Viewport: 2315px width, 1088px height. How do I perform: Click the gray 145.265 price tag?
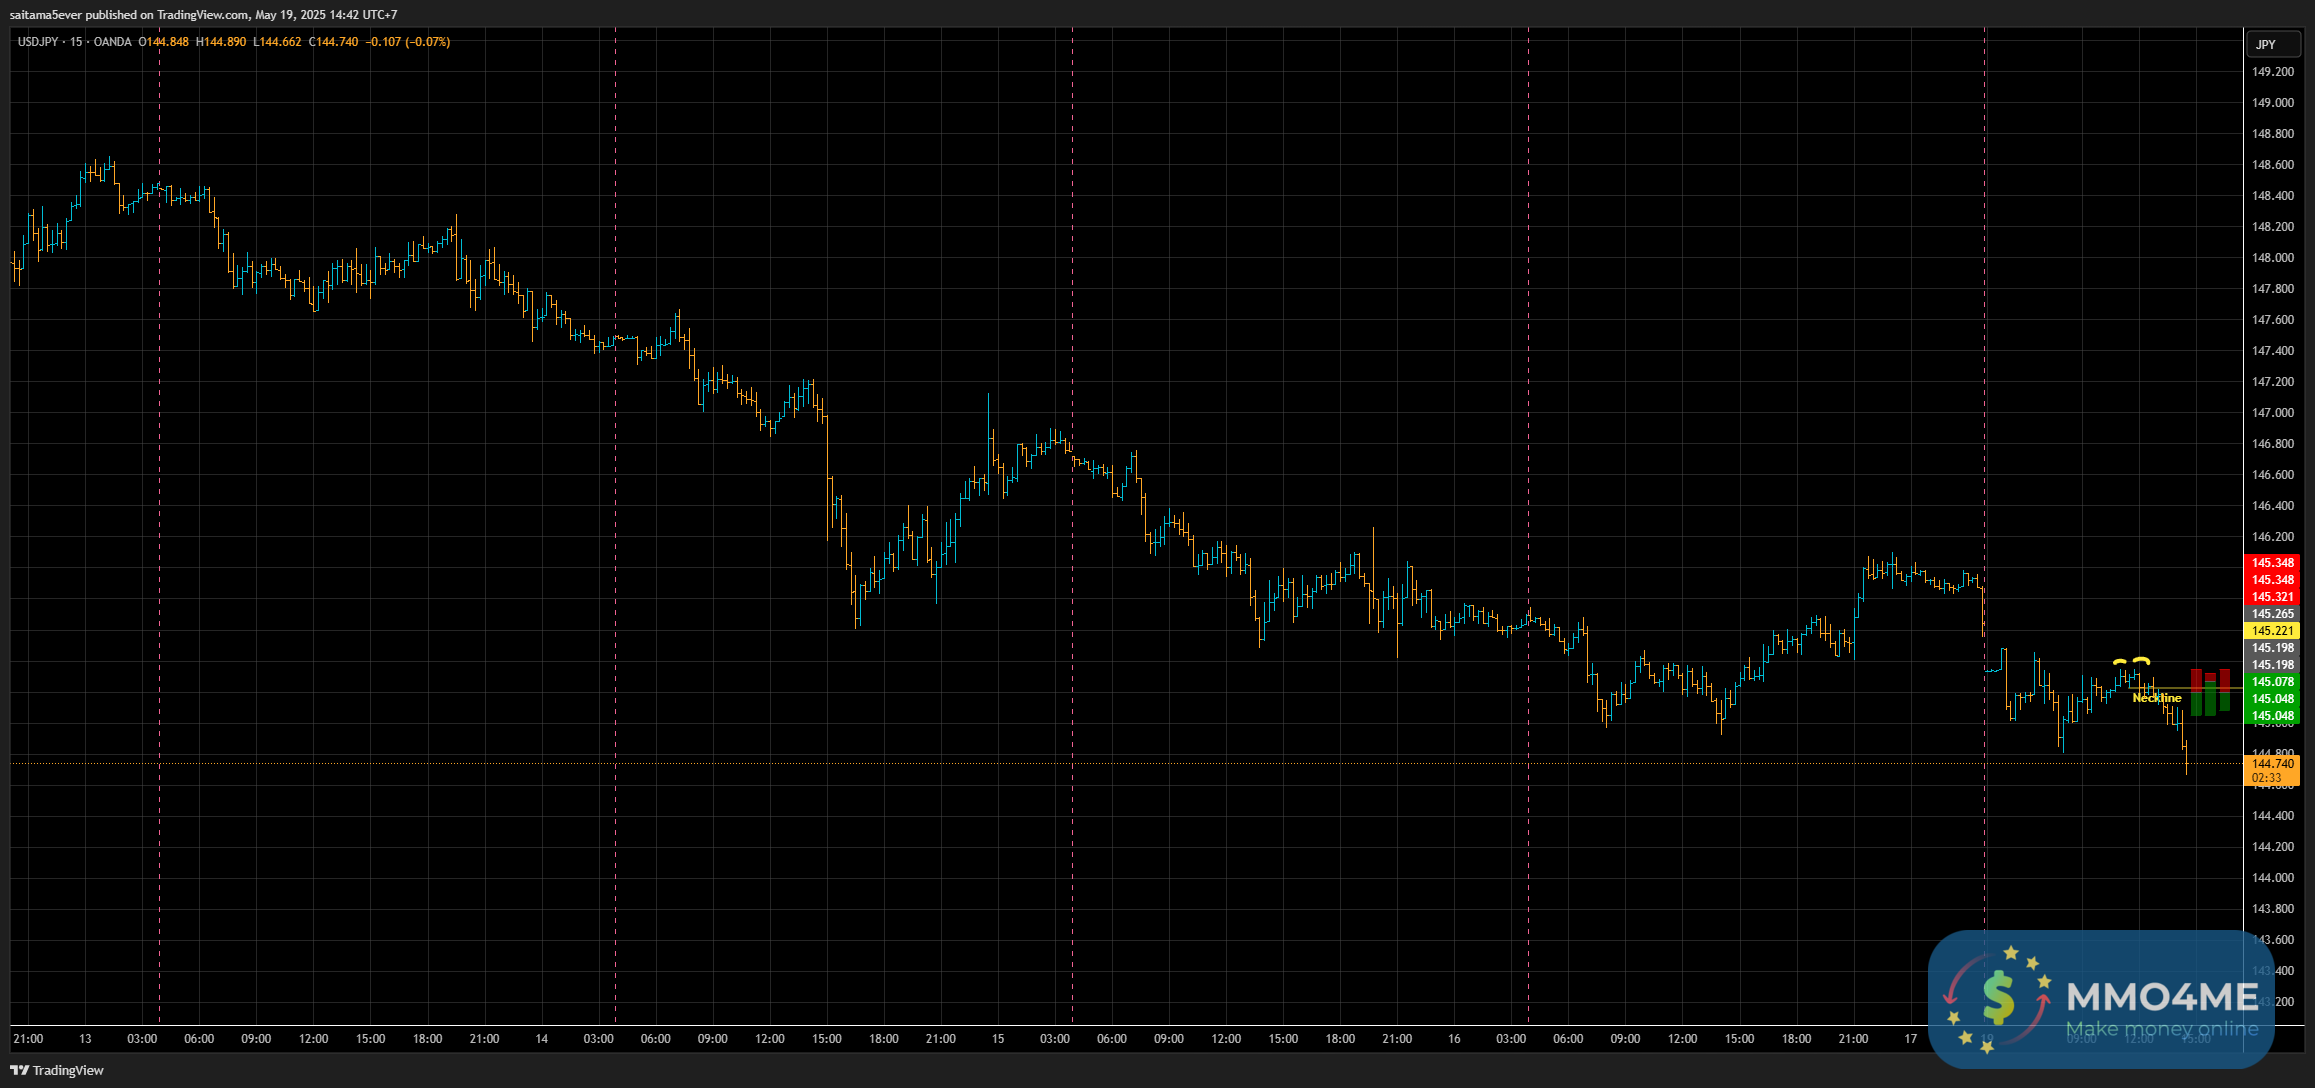coord(2272,614)
